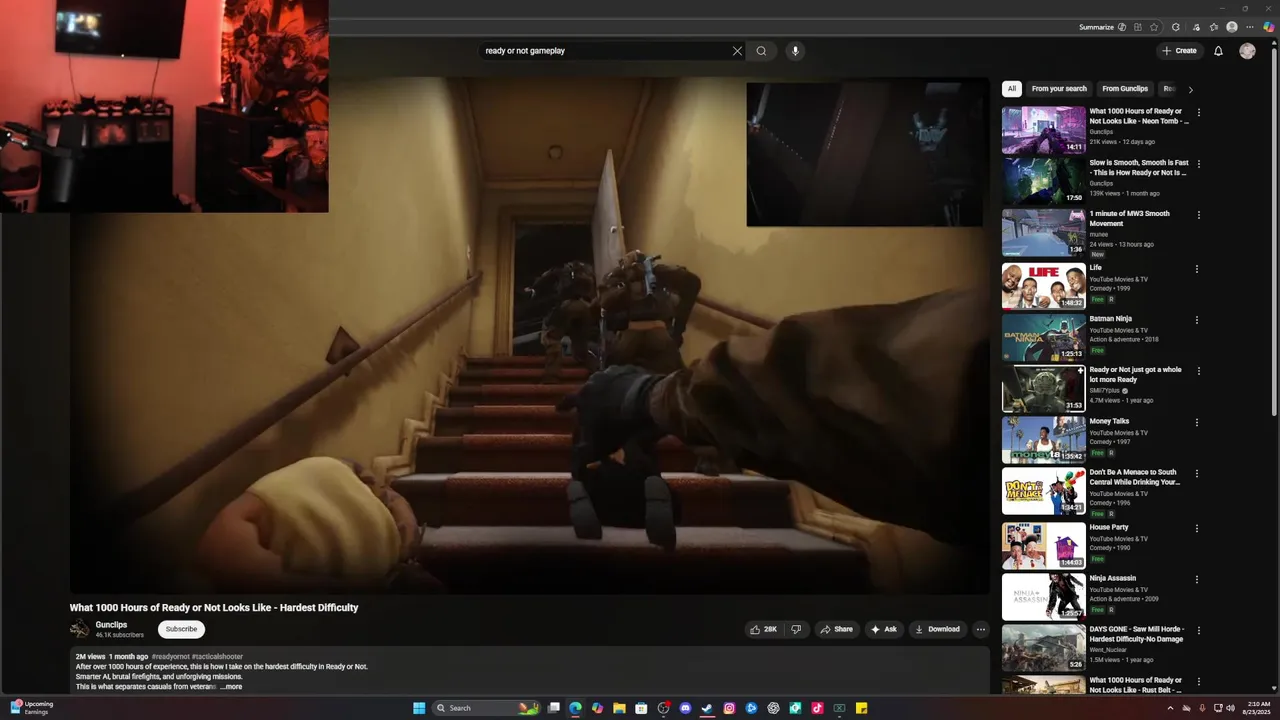1280x720 pixels.
Task: Open Microsoft Edge from the taskbar
Action: [x=575, y=708]
